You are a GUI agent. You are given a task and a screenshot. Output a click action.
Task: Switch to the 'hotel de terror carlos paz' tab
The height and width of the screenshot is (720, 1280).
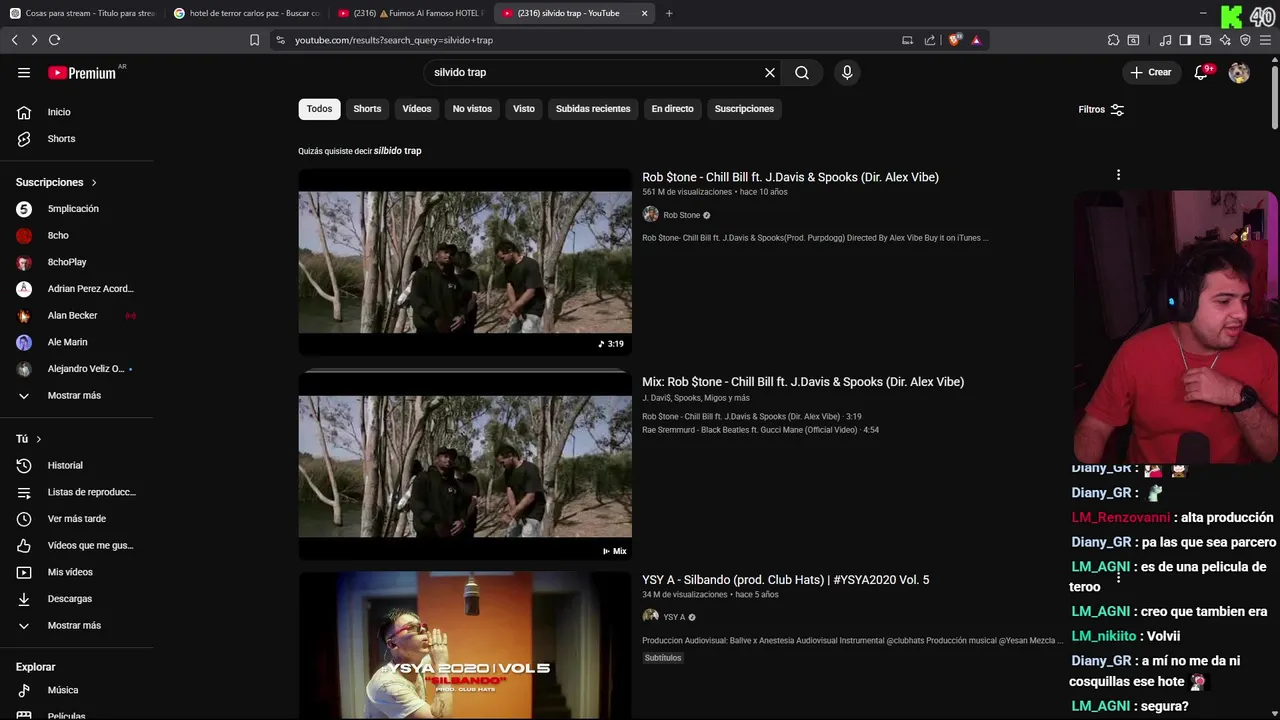coord(247,13)
